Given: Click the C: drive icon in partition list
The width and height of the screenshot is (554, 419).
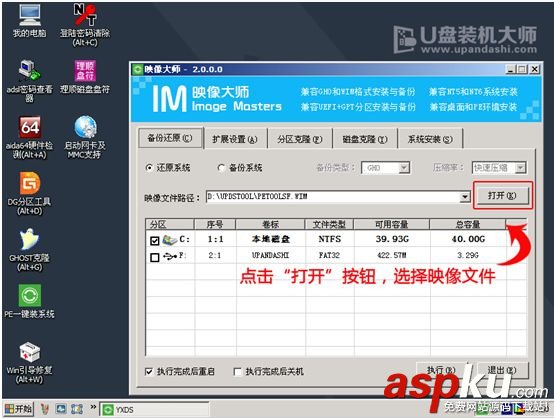Looking at the screenshot, I should point(170,240).
